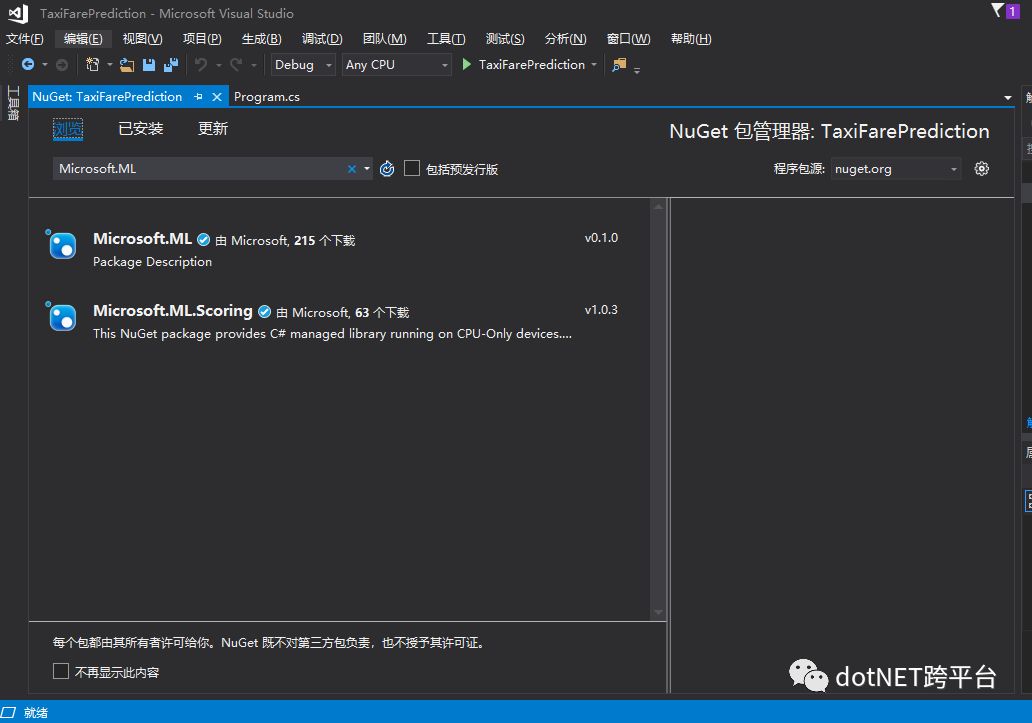Open the 调试(D) menu

point(322,39)
